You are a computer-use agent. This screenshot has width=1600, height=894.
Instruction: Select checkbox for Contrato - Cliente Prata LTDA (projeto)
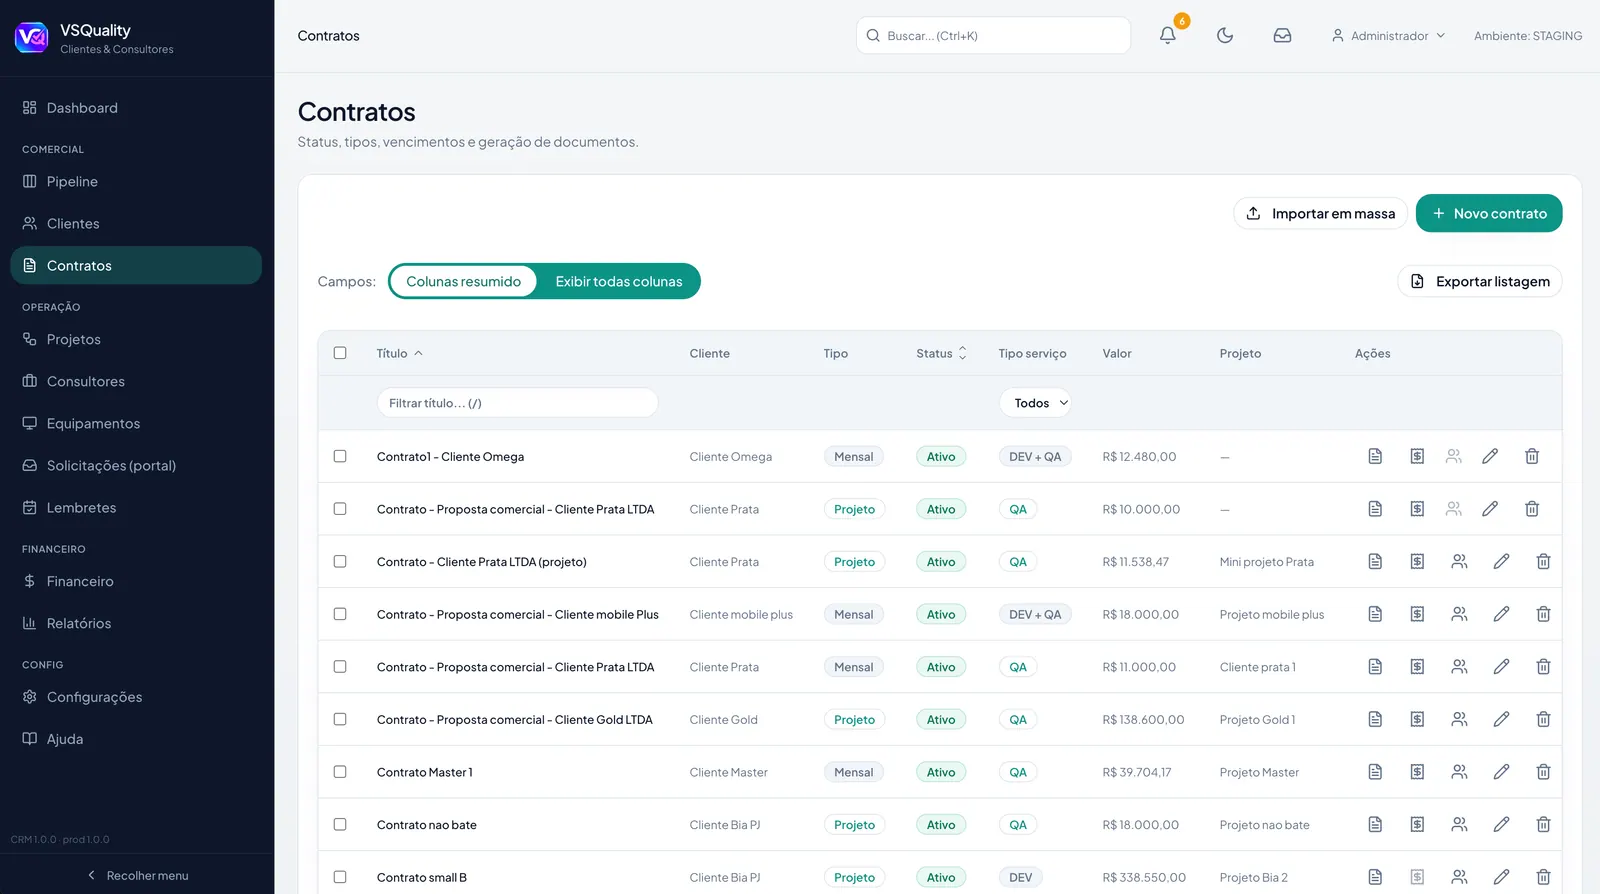click(x=340, y=562)
